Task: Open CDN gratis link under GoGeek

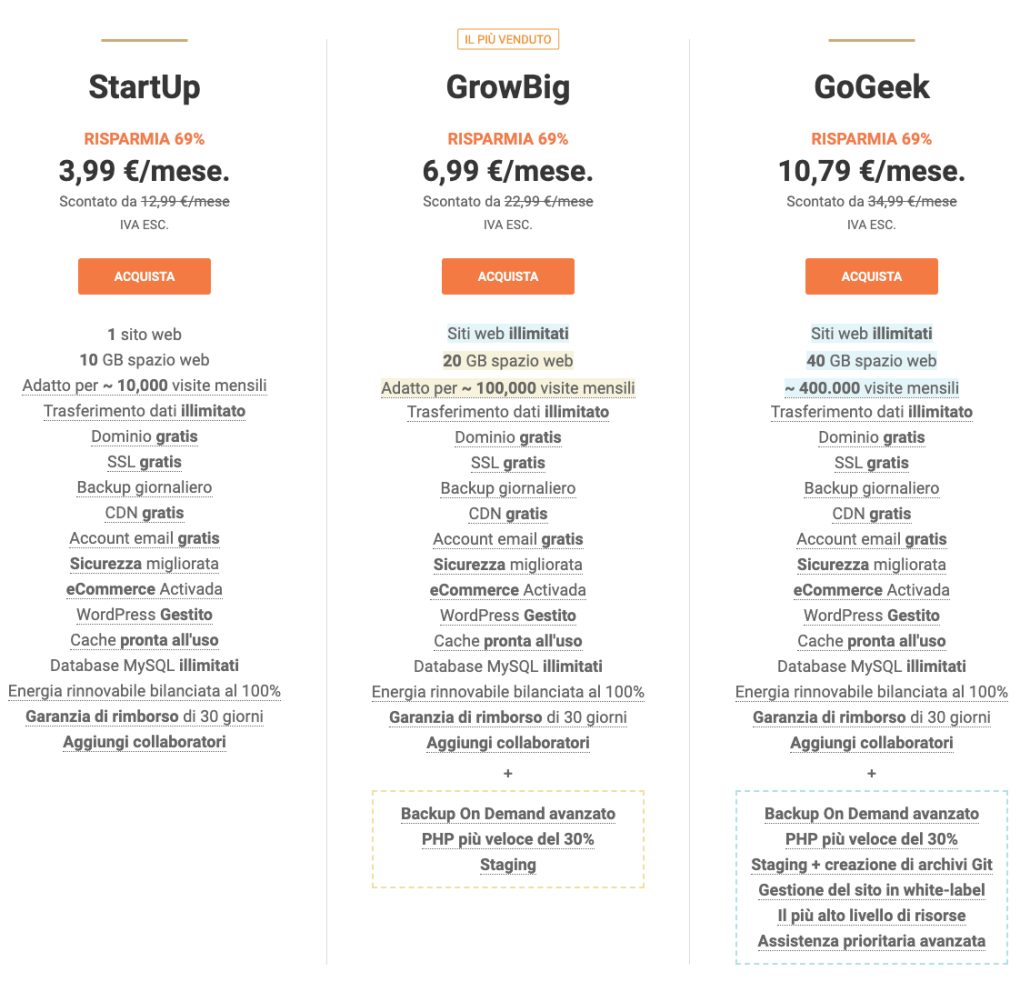Action: pyautogui.click(x=871, y=513)
